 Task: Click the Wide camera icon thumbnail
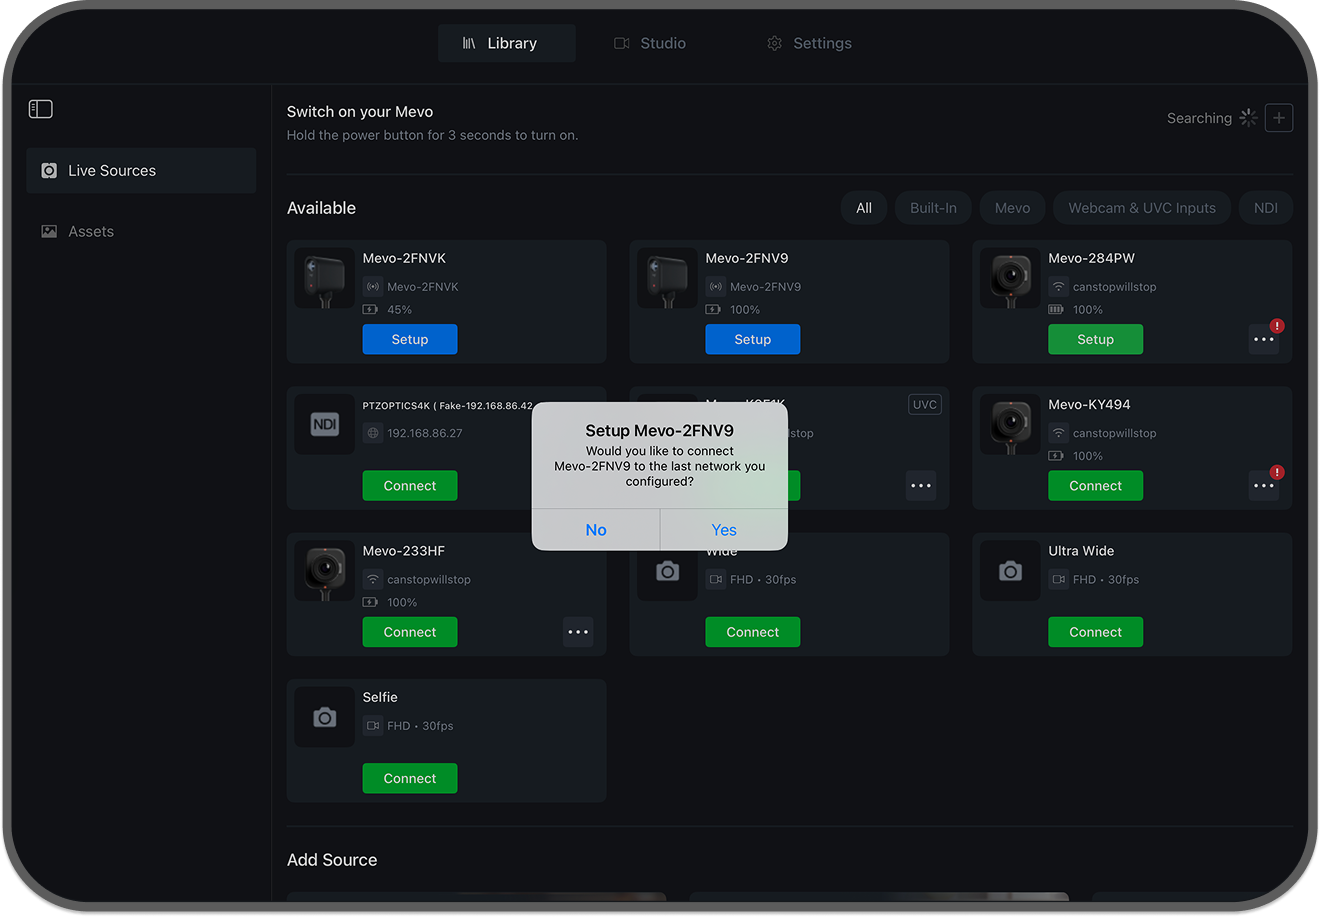[668, 571]
